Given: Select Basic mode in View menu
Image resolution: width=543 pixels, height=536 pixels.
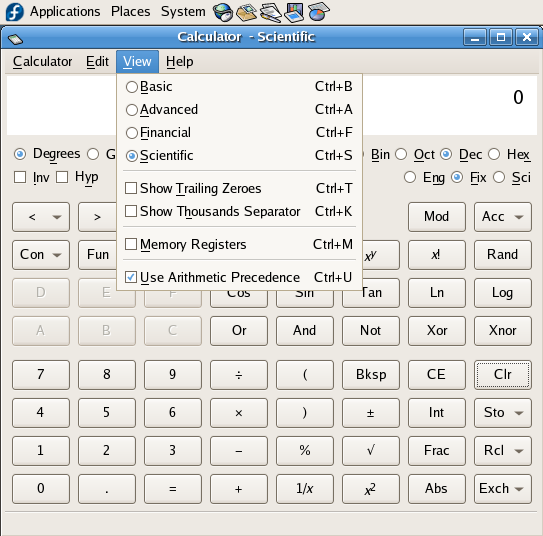Looking at the screenshot, I should 239,87.
